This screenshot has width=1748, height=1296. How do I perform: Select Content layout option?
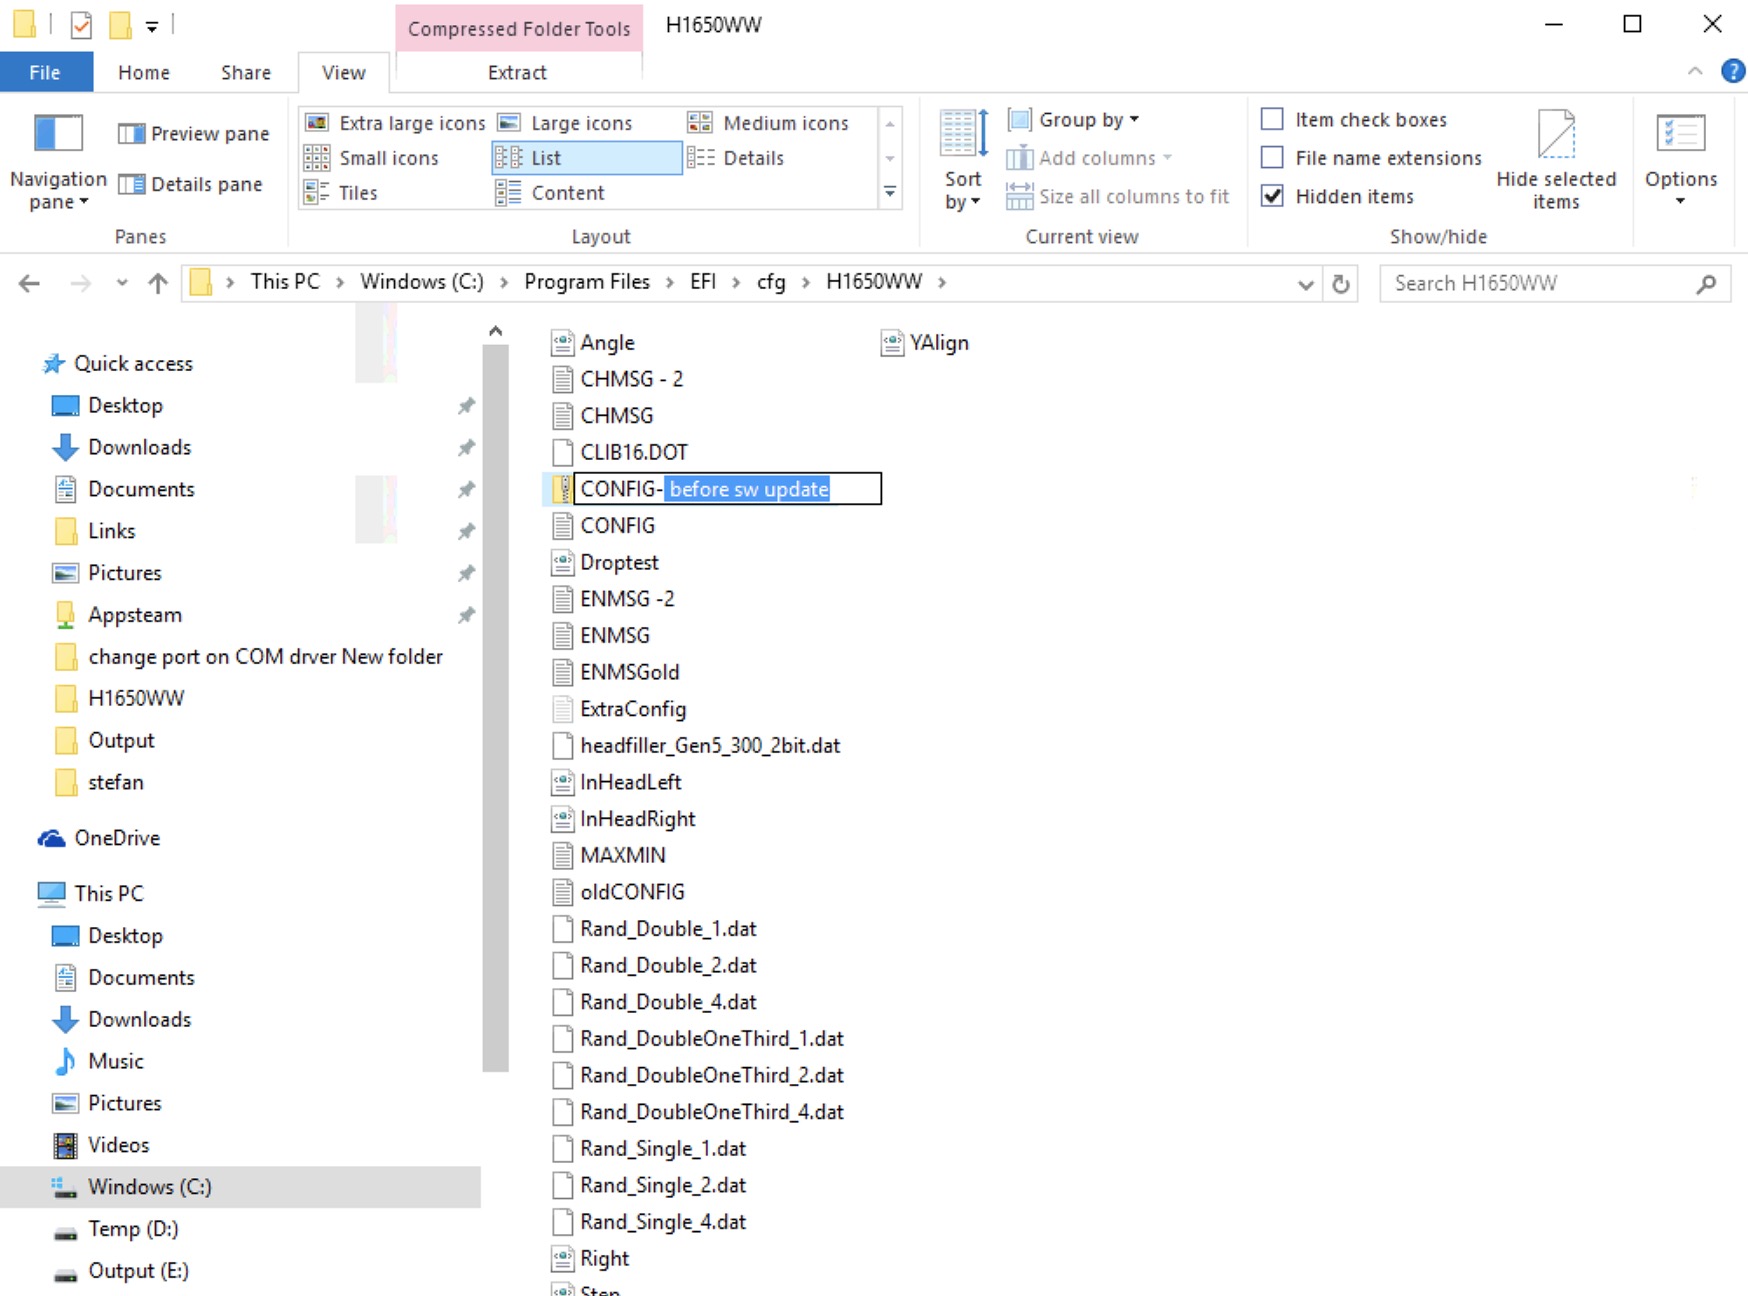(x=551, y=193)
